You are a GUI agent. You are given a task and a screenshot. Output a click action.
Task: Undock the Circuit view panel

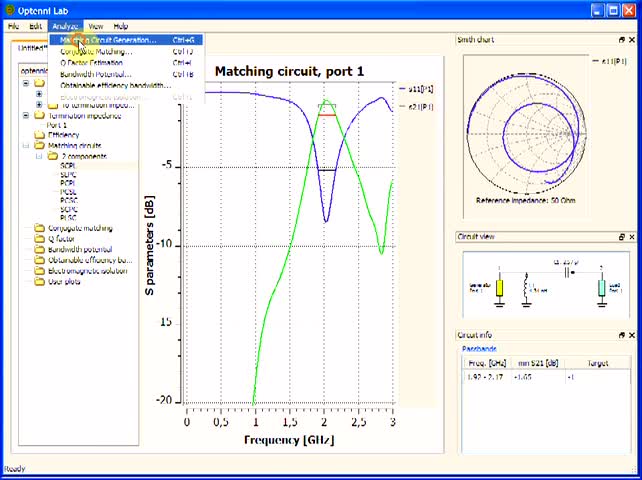pos(622,237)
